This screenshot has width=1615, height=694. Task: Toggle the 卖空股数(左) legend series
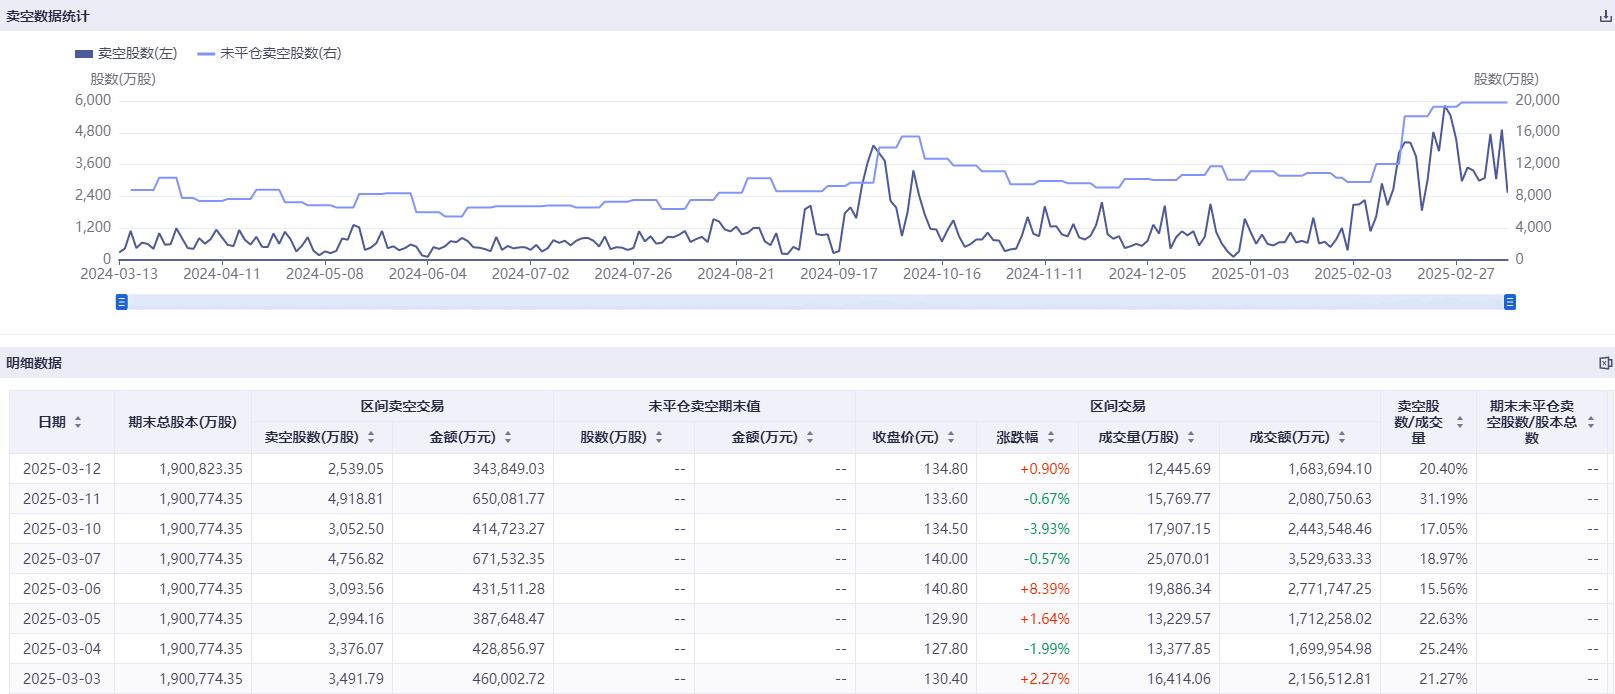point(126,53)
